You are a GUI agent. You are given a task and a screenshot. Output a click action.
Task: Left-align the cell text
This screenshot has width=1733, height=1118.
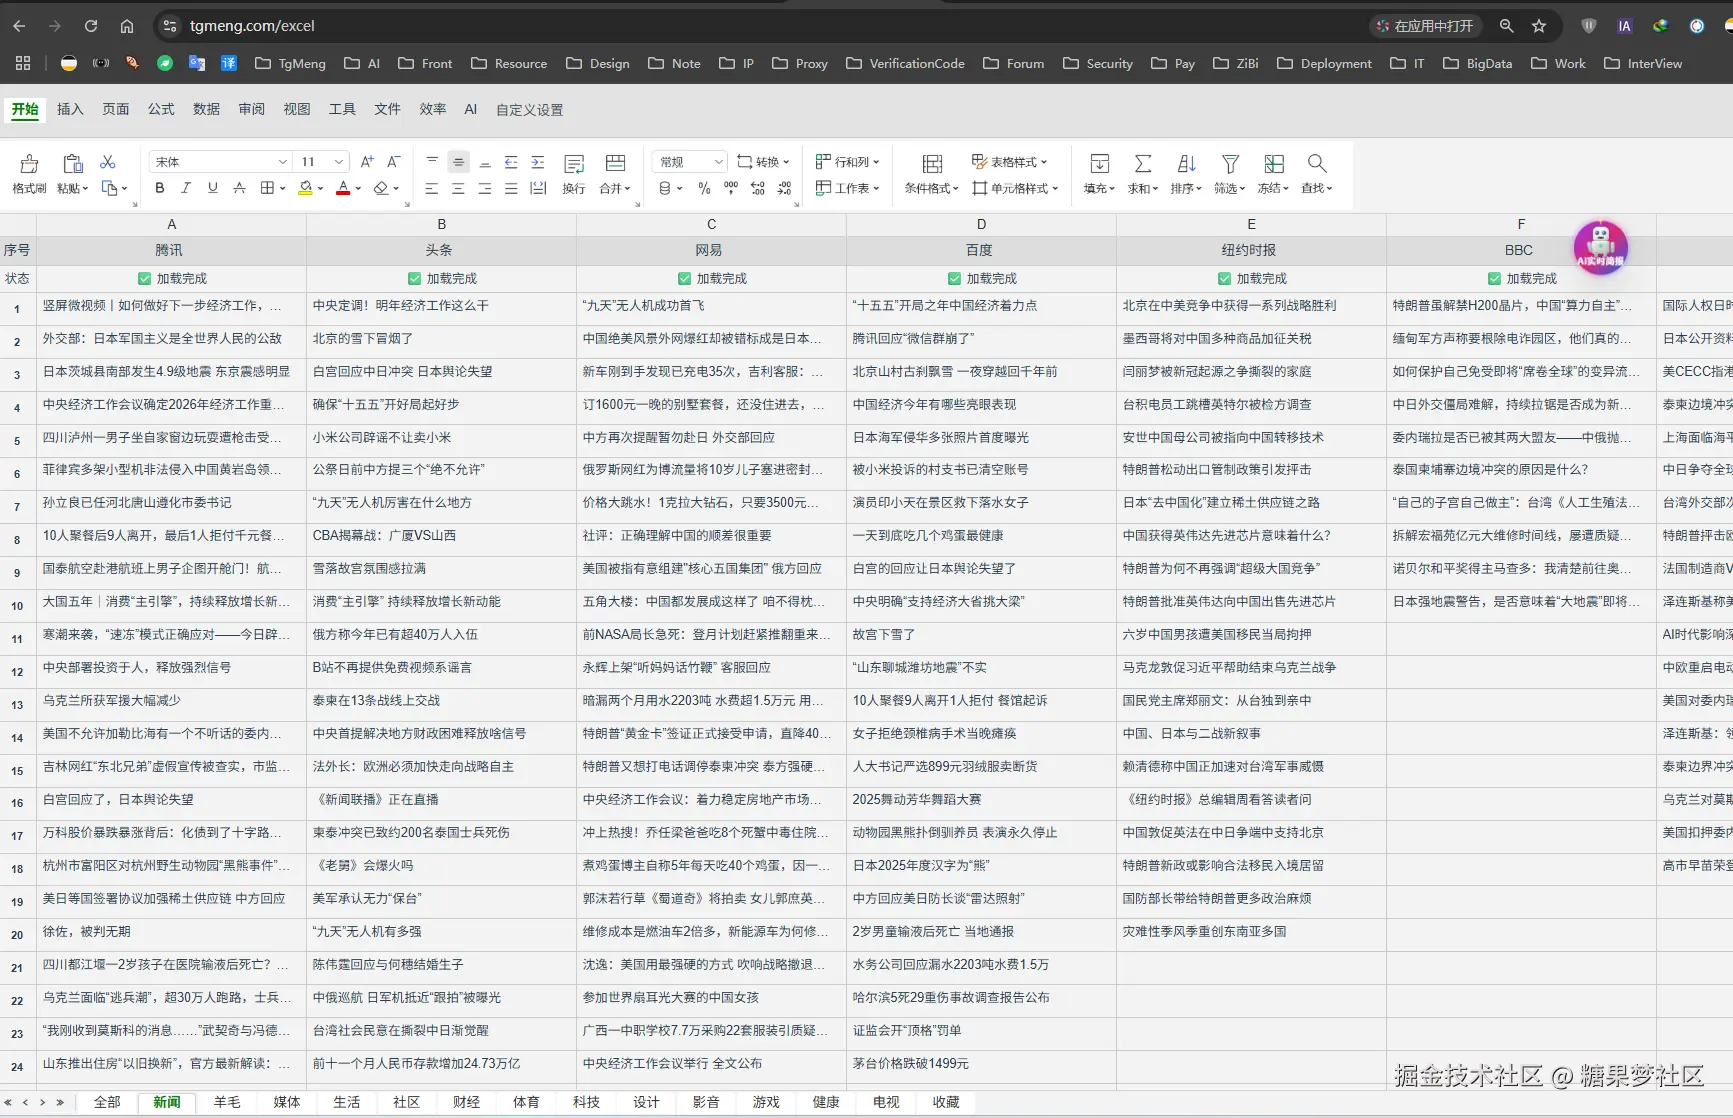point(432,188)
